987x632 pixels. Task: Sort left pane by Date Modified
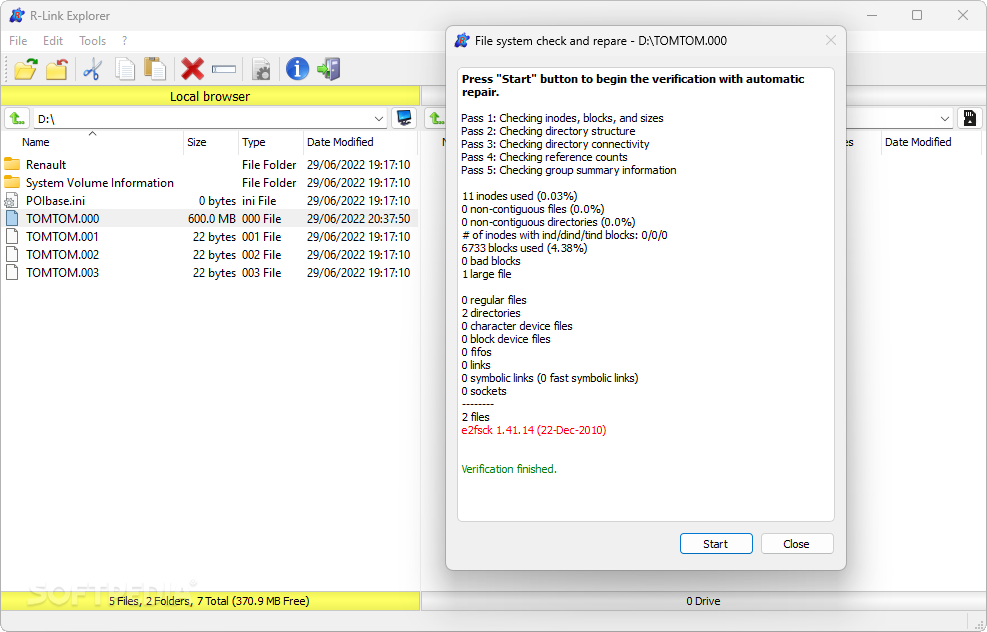(360, 142)
